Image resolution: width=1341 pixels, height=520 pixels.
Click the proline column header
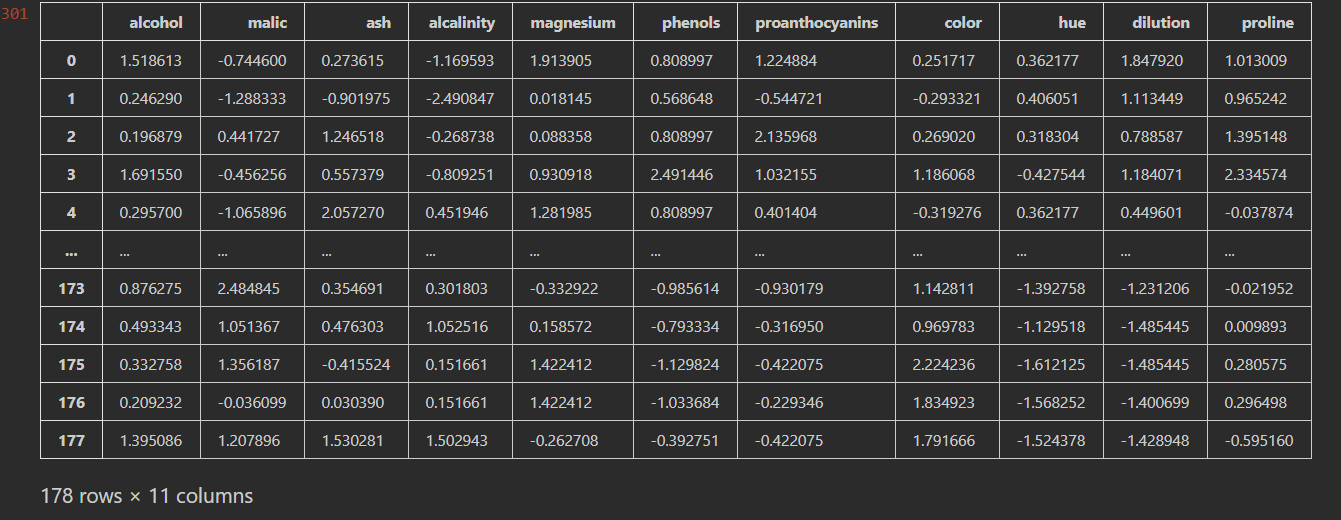1268,22
